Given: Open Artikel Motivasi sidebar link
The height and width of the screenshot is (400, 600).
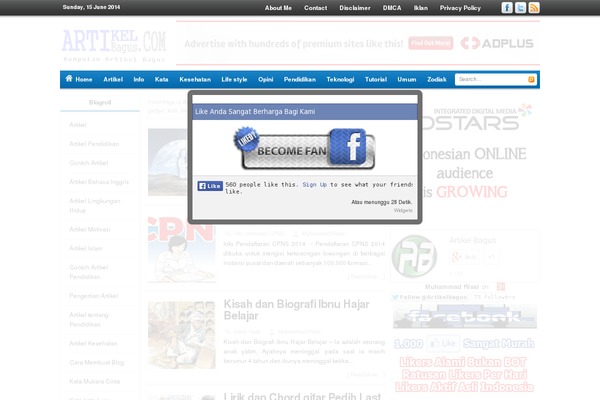Looking at the screenshot, I should (x=90, y=229).
